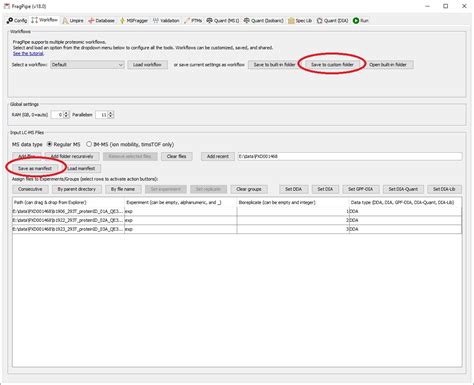This screenshot has height=385, width=474.
Task: Click the Bioreplicate column header
Action: pos(293,202)
